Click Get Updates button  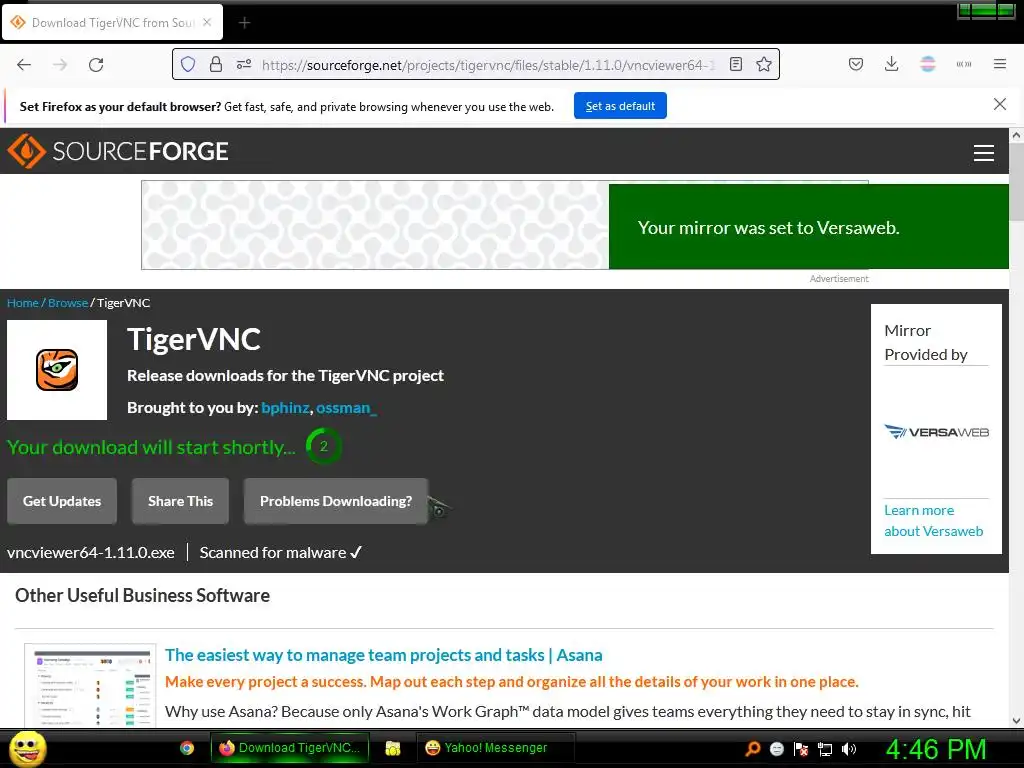62,501
